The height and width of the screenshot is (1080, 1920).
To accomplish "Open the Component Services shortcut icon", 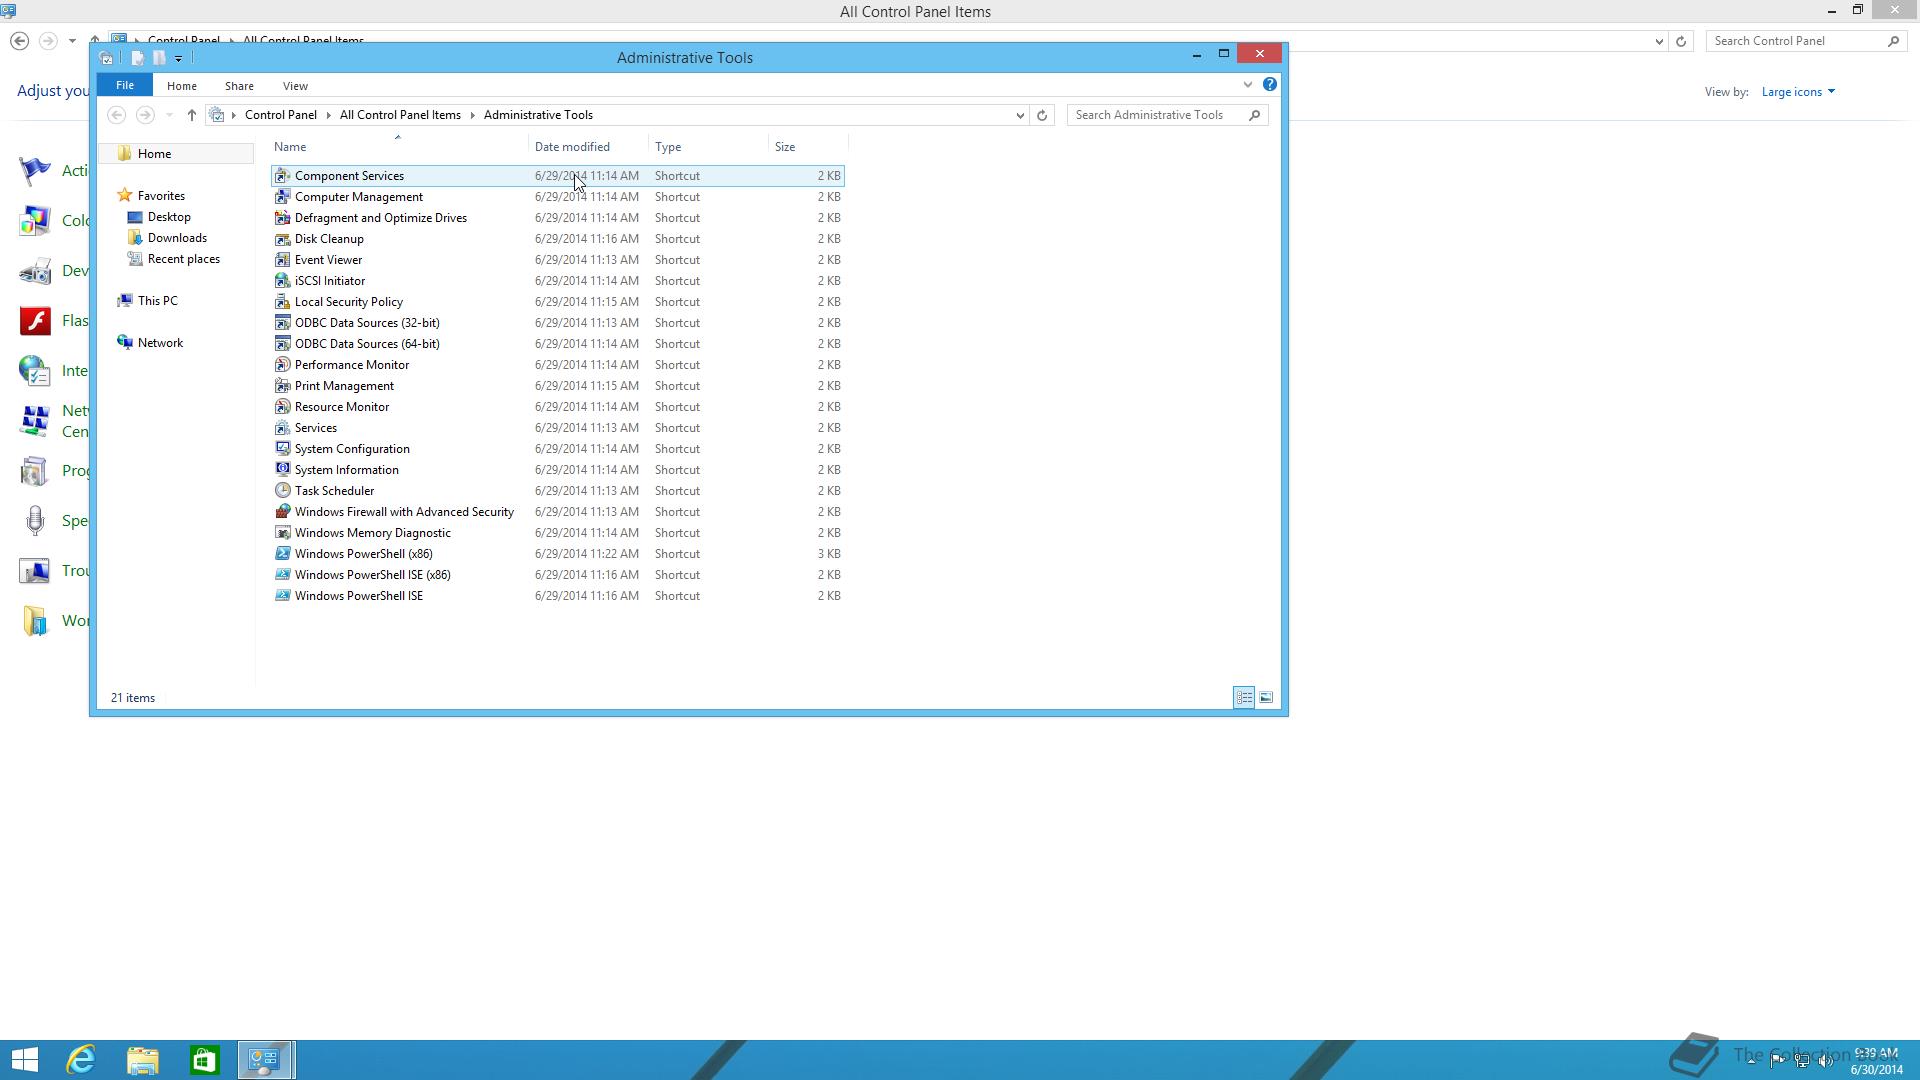I will point(282,176).
